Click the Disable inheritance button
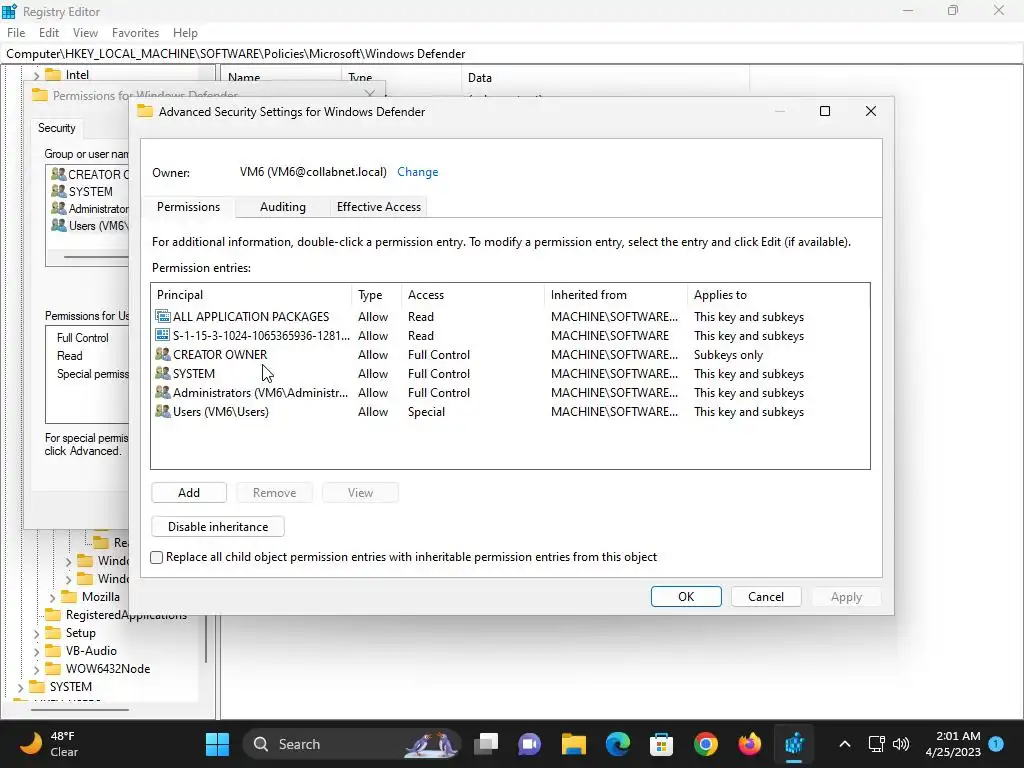Image resolution: width=1024 pixels, height=768 pixels. click(x=217, y=526)
